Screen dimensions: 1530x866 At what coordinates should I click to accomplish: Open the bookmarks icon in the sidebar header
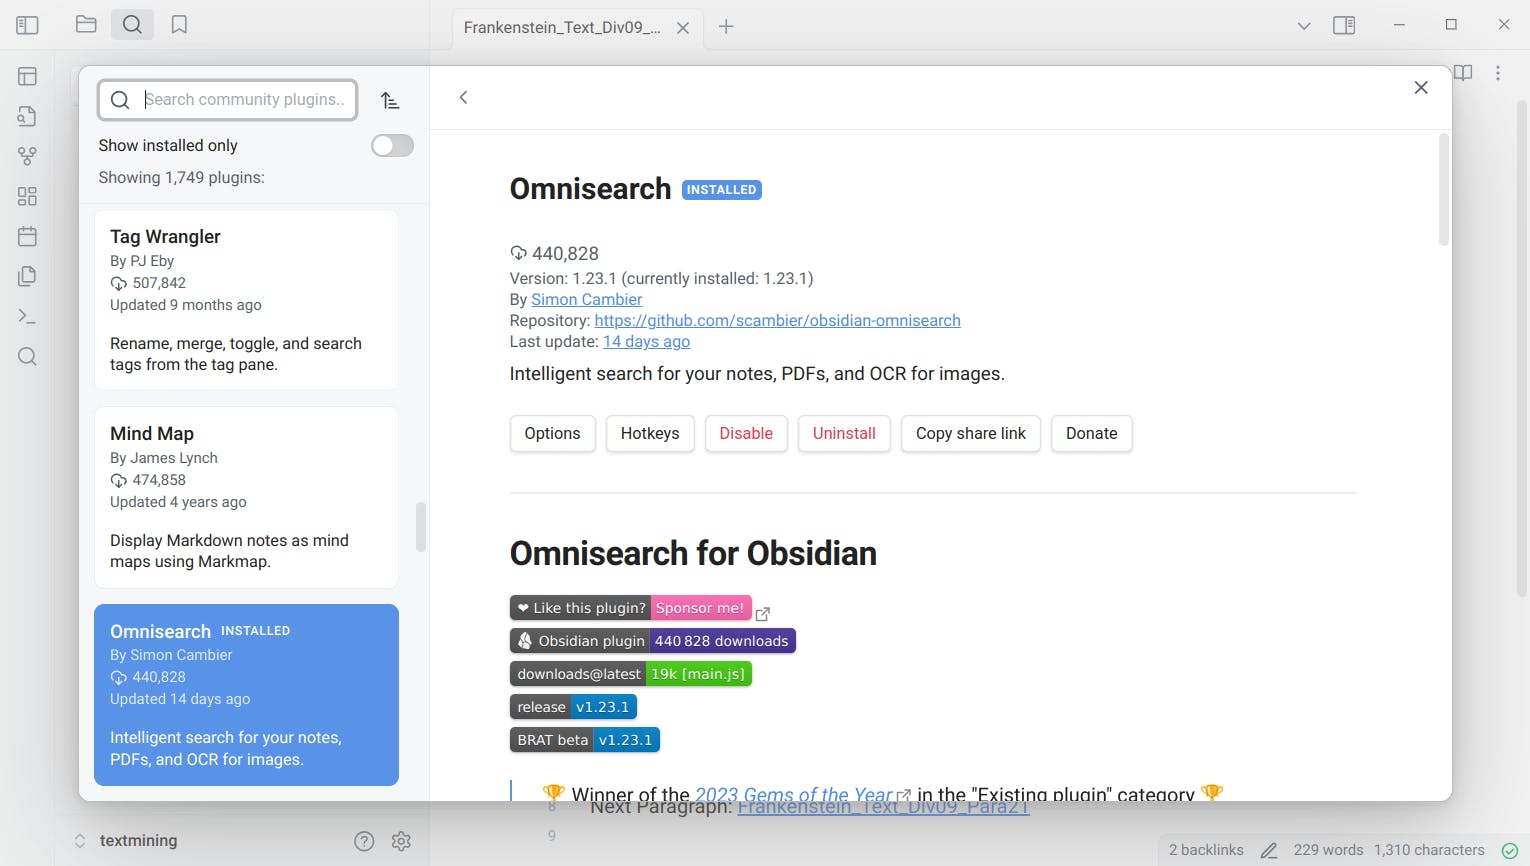pyautogui.click(x=179, y=25)
